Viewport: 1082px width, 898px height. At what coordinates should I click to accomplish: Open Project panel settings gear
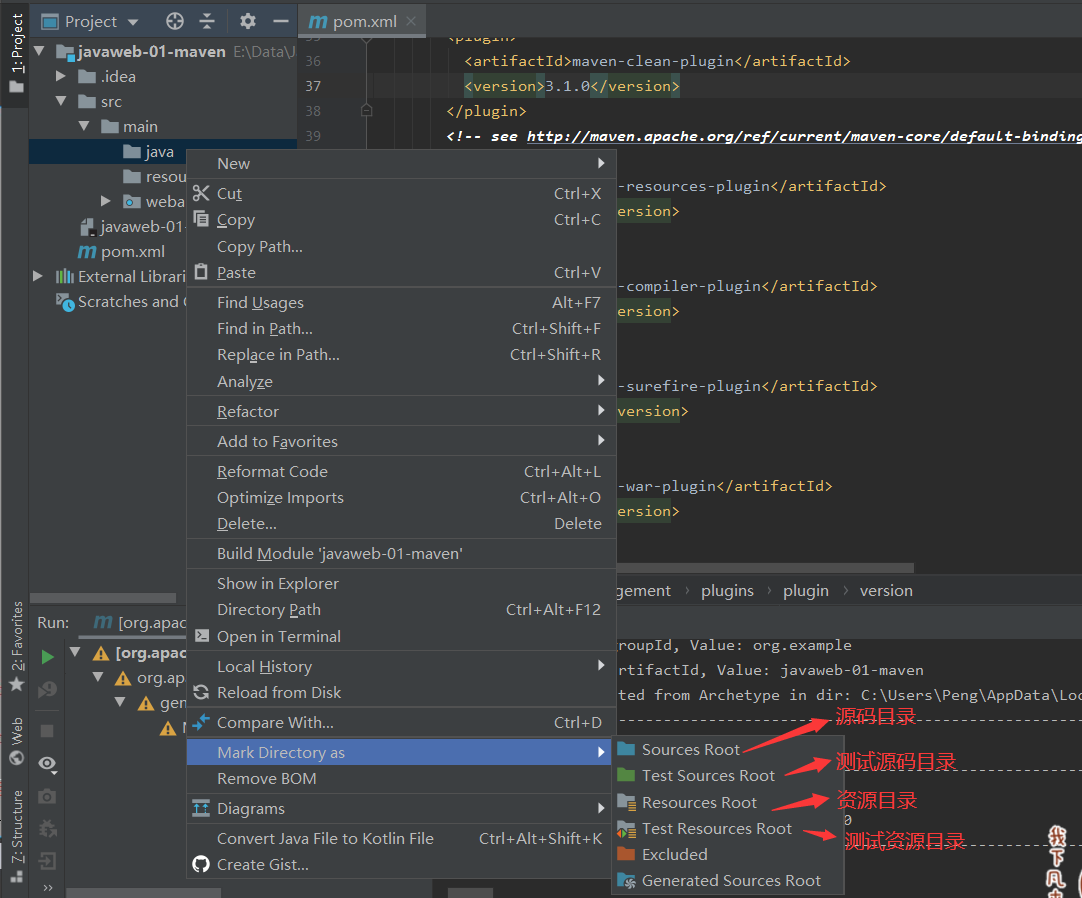tap(248, 21)
